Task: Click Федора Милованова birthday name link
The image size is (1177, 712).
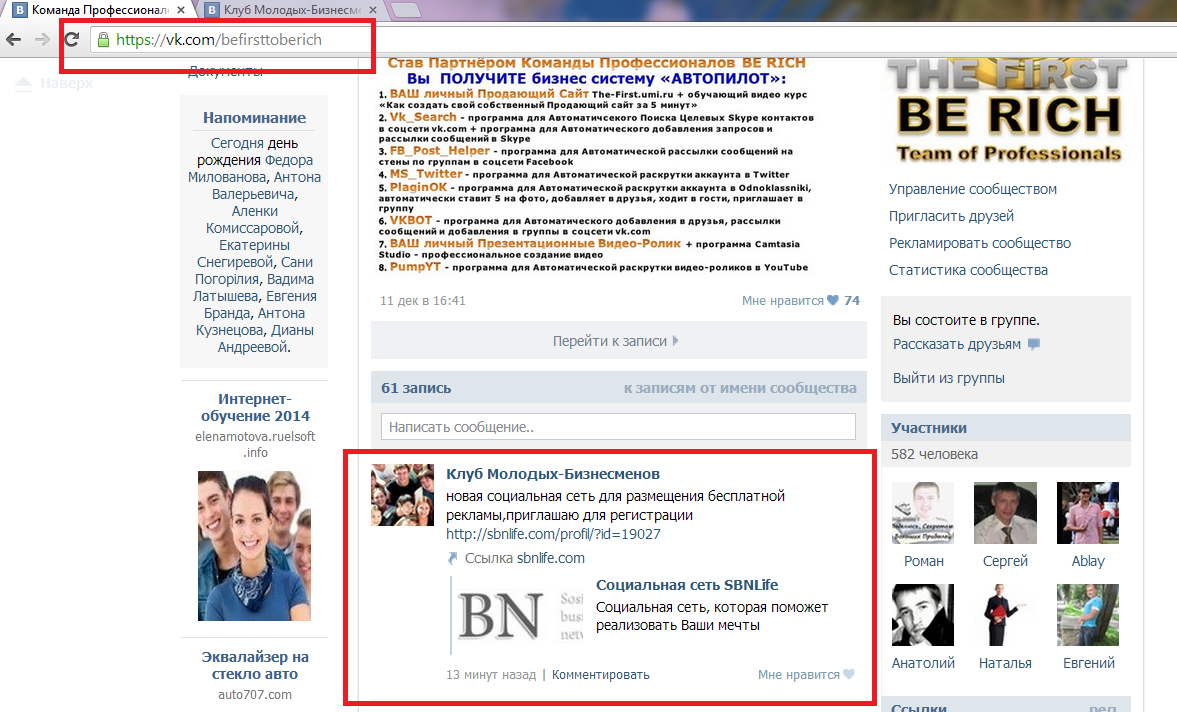Action: click(251, 169)
